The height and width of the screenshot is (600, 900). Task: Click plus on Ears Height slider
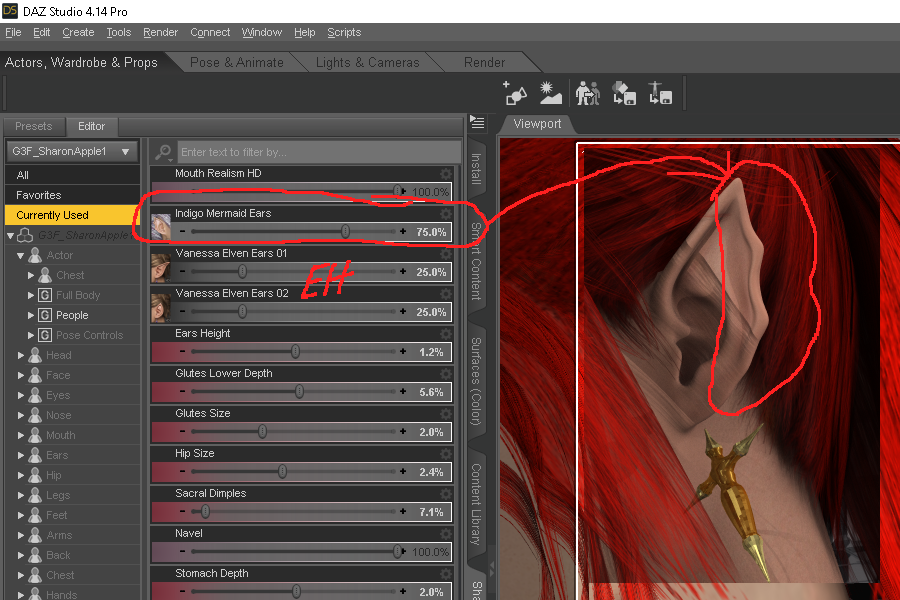click(403, 351)
